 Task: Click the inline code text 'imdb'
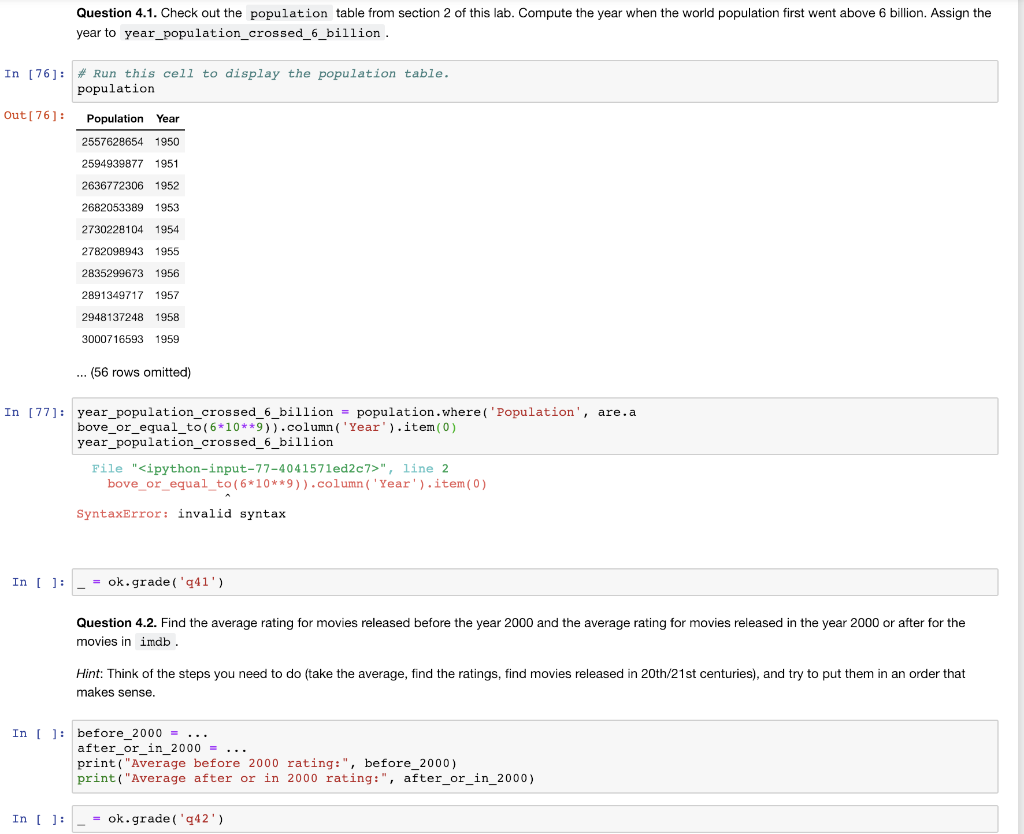155,643
